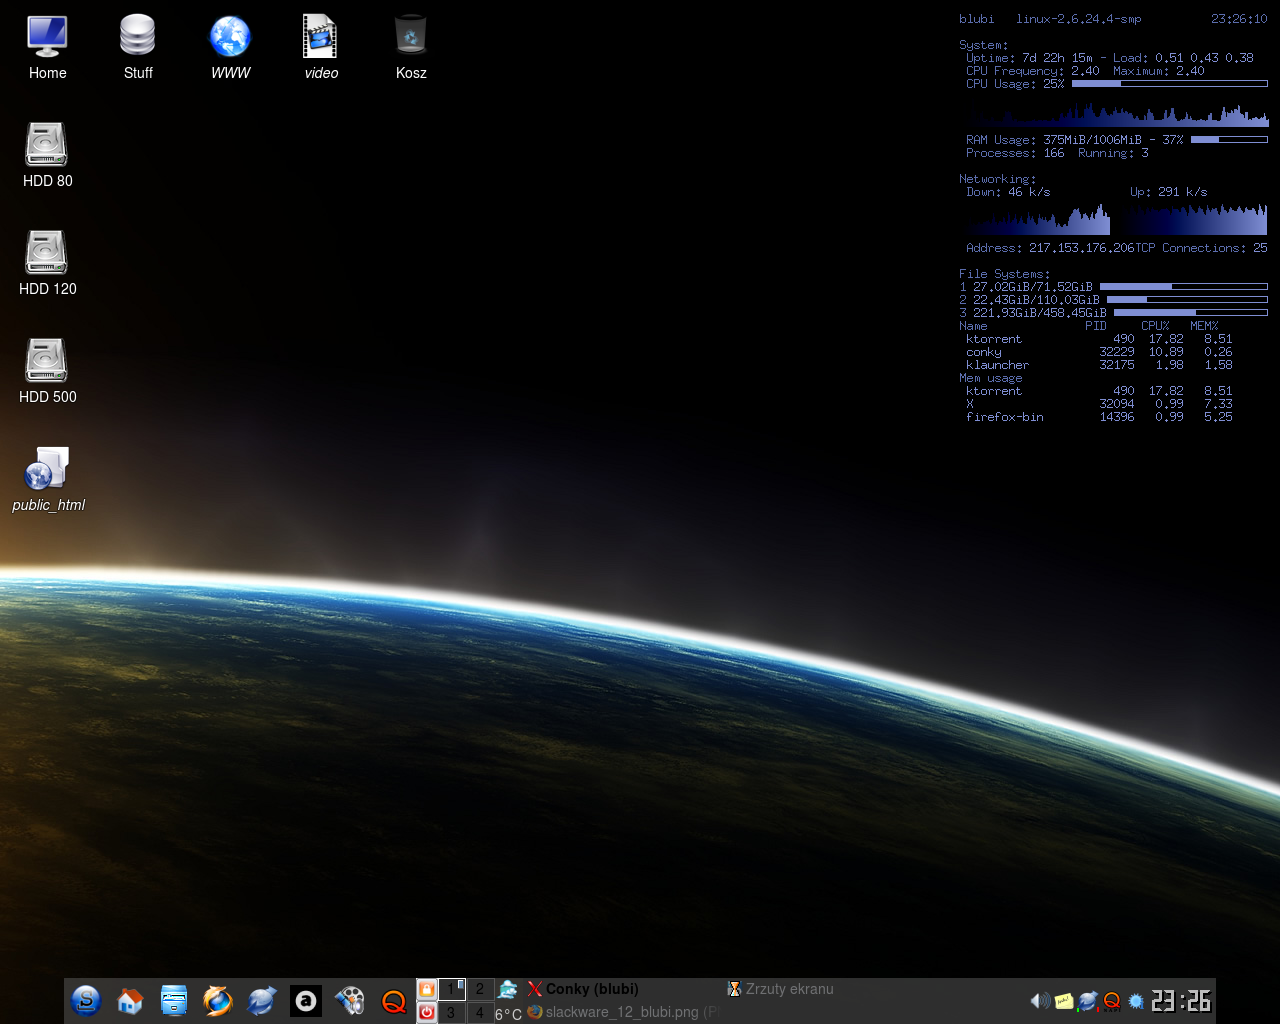This screenshot has width=1280, height=1024.
Task: Start the video player from the taskbar
Action: point(349,1000)
